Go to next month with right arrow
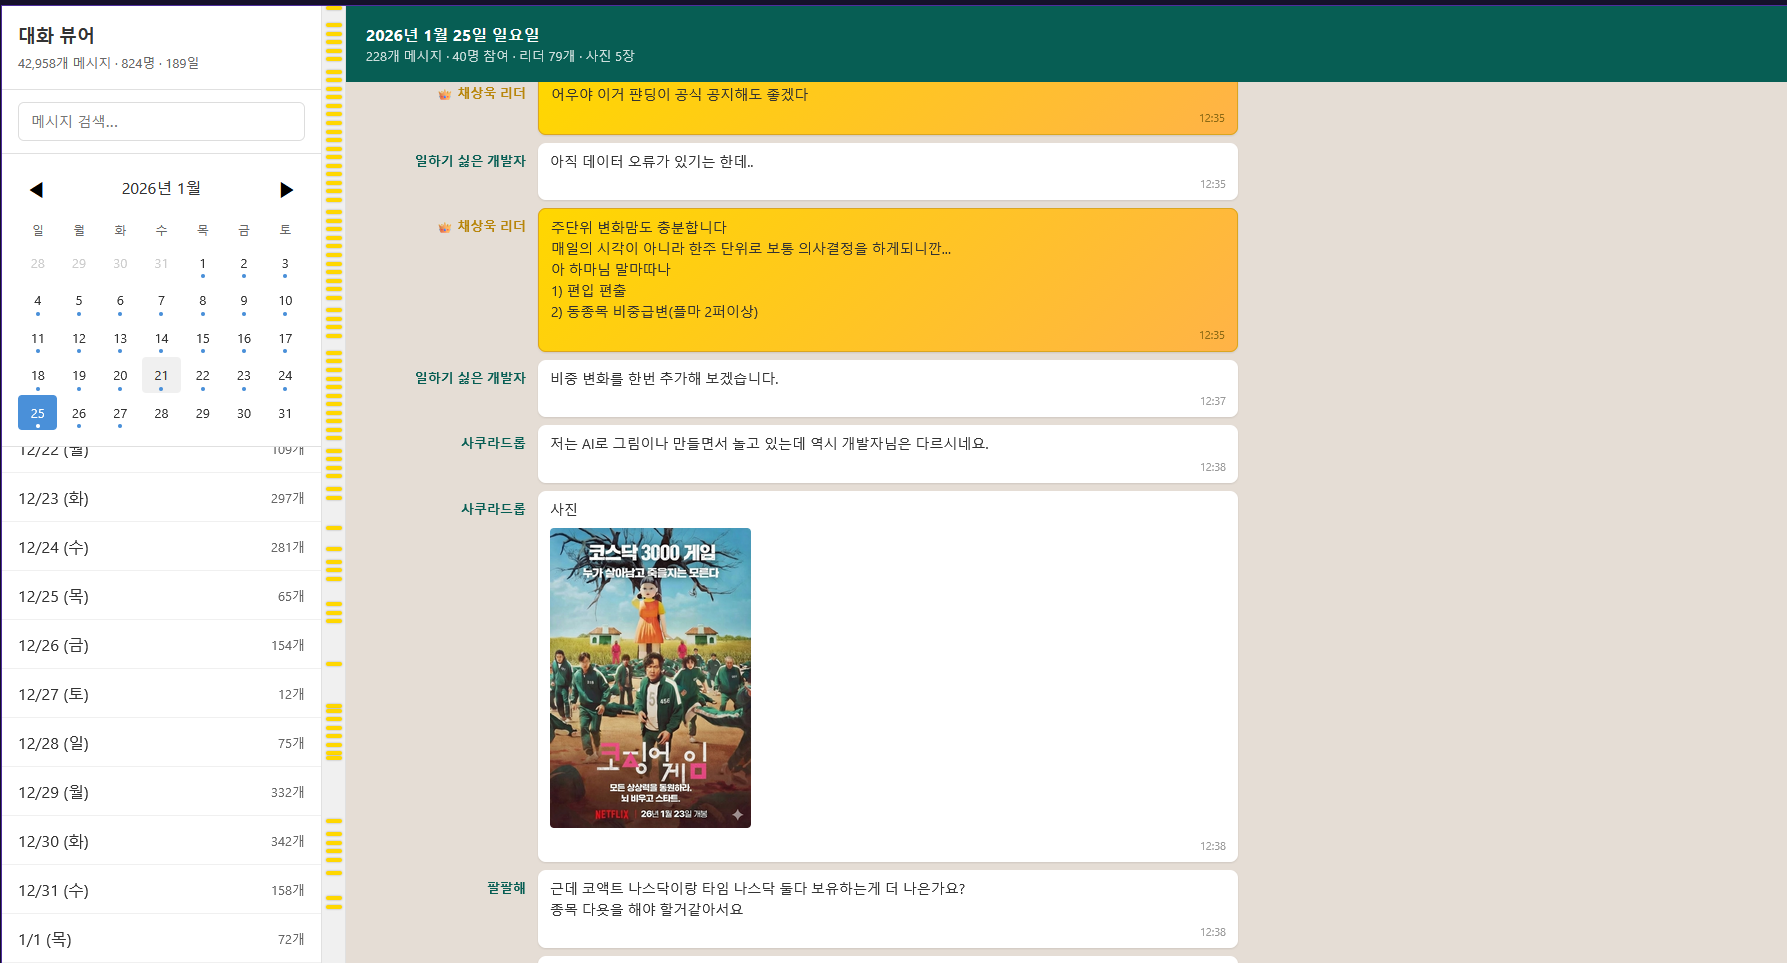This screenshot has height=963, width=1787. (x=286, y=189)
